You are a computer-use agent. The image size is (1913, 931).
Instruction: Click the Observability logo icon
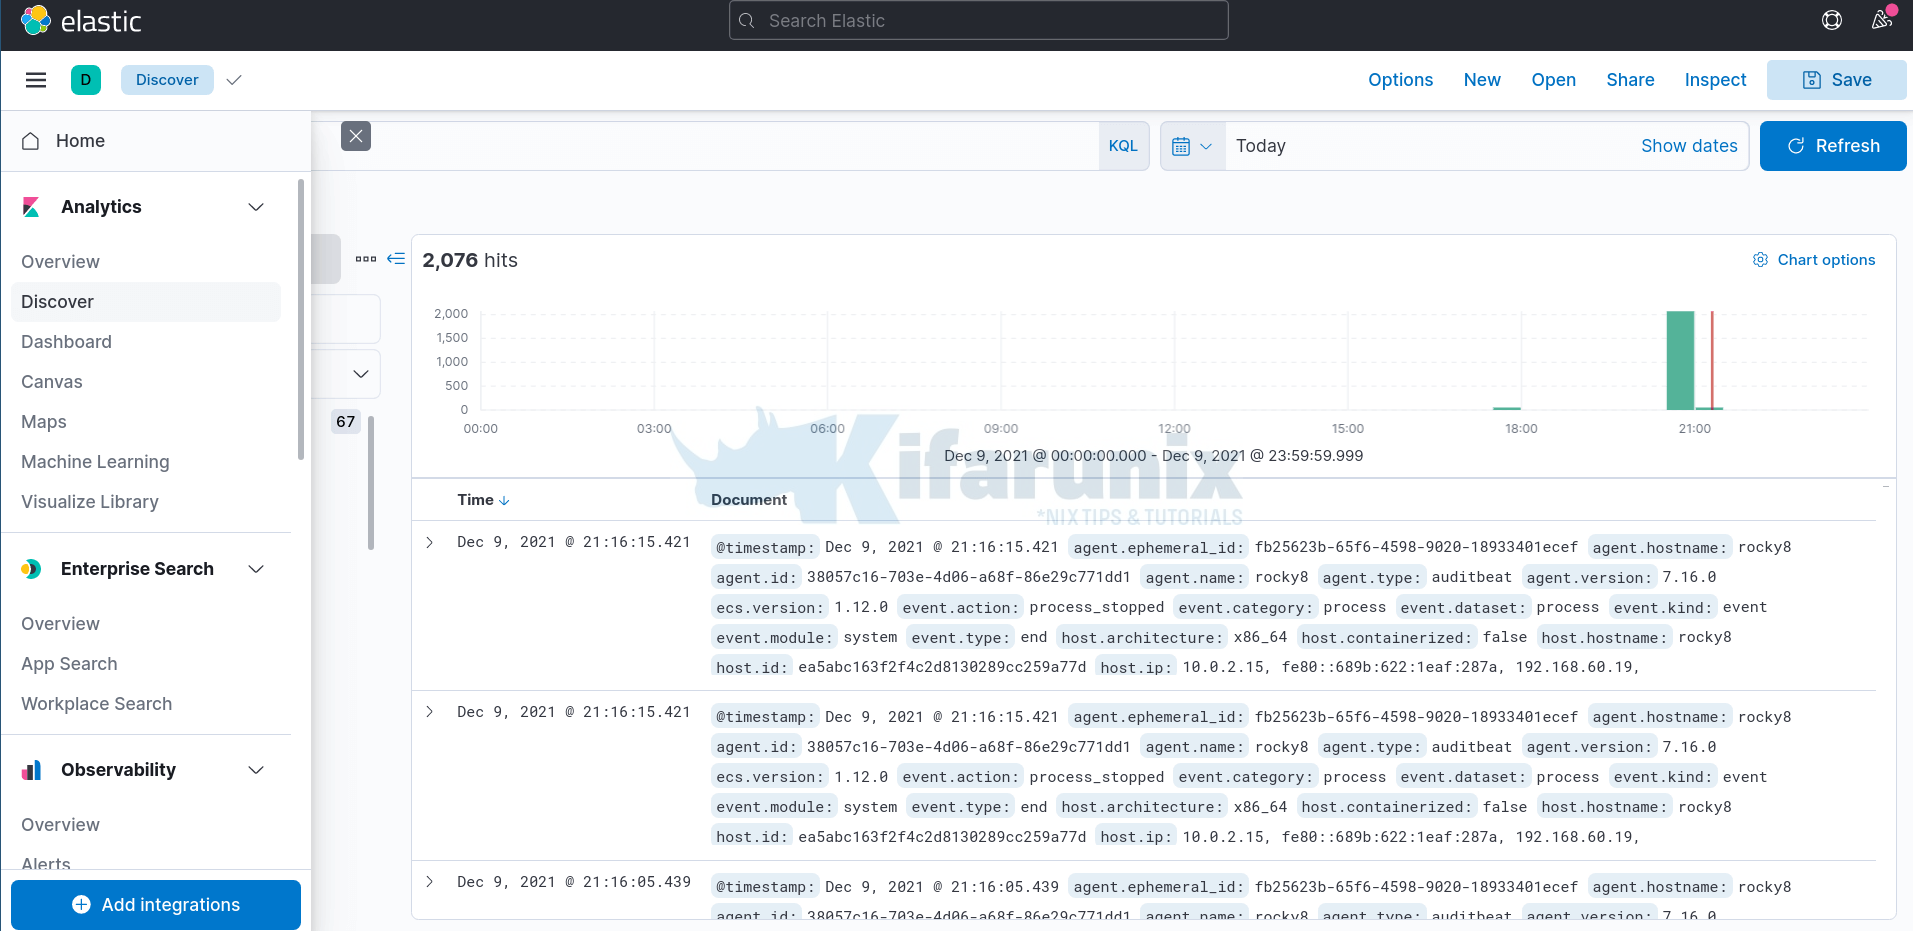pyautogui.click(x=32, y=770)
